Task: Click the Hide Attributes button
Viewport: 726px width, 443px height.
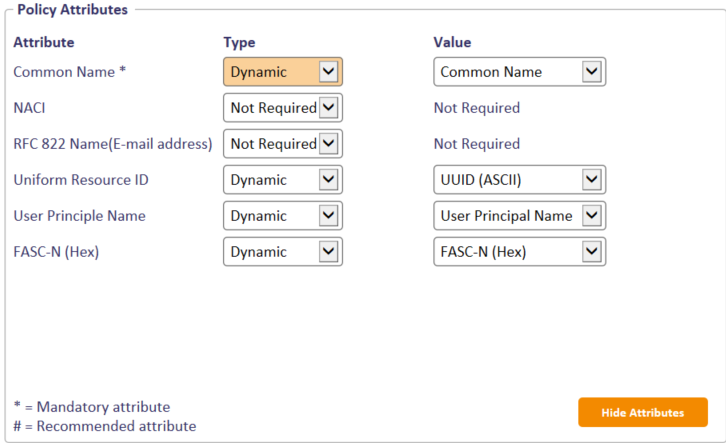Action: point(642,412)
